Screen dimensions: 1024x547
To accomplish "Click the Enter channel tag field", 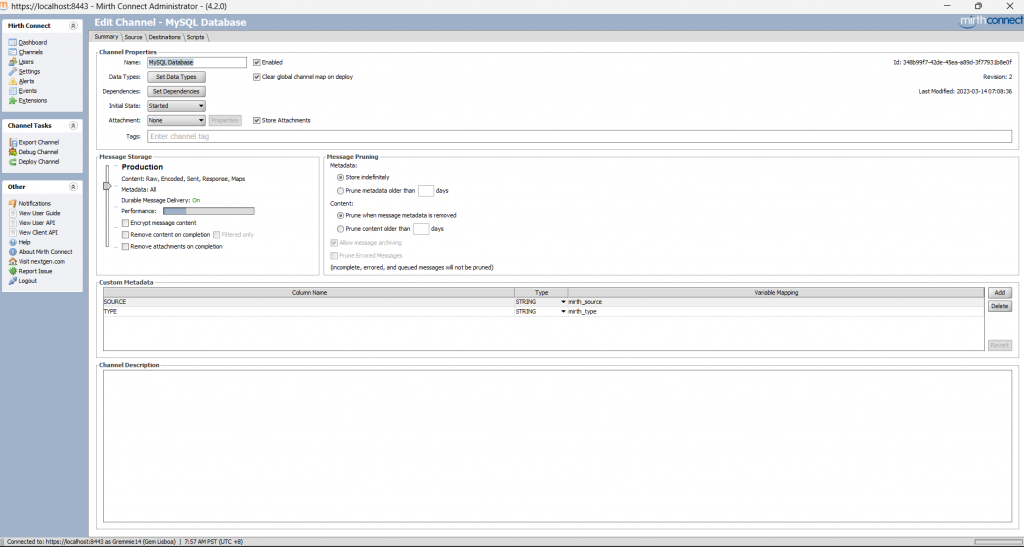I will (579, 136).
